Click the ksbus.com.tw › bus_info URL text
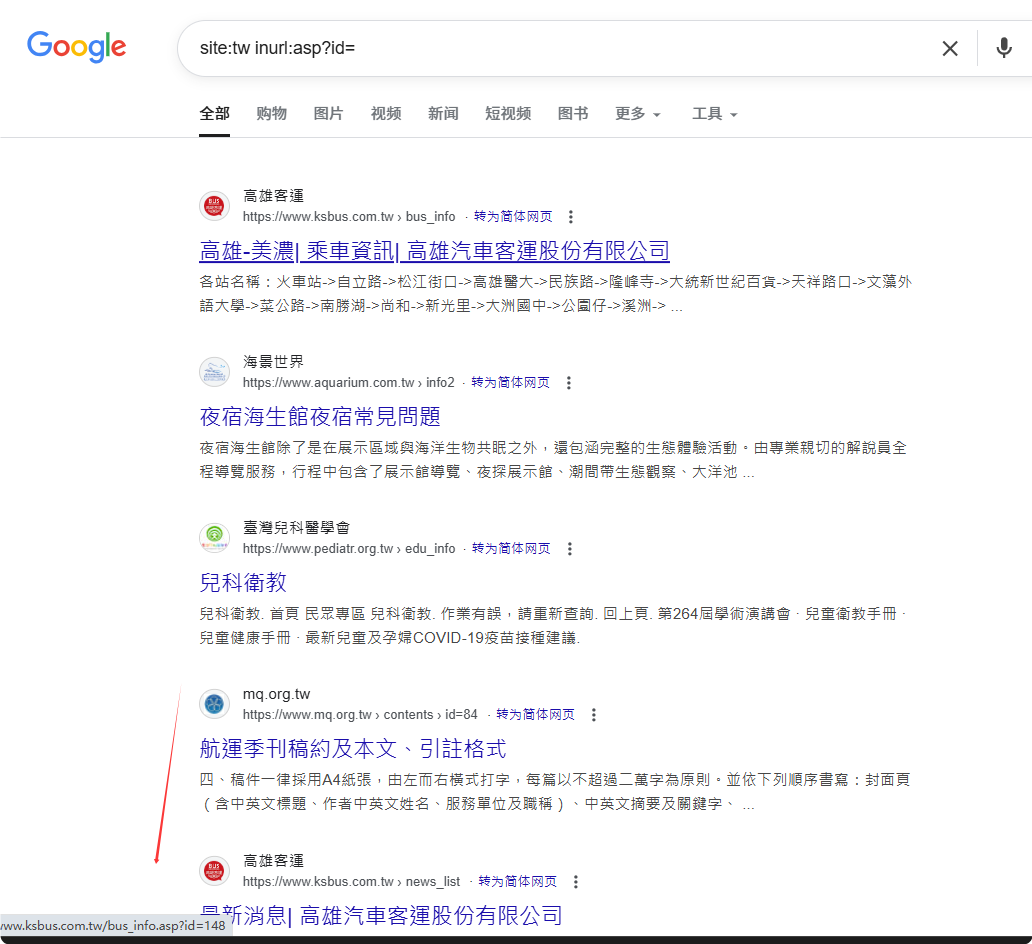 click(x=349, y=217)
